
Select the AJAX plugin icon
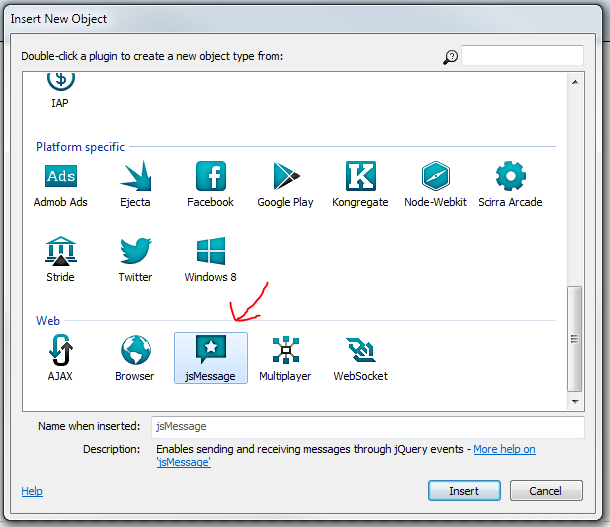coord(61,351)
